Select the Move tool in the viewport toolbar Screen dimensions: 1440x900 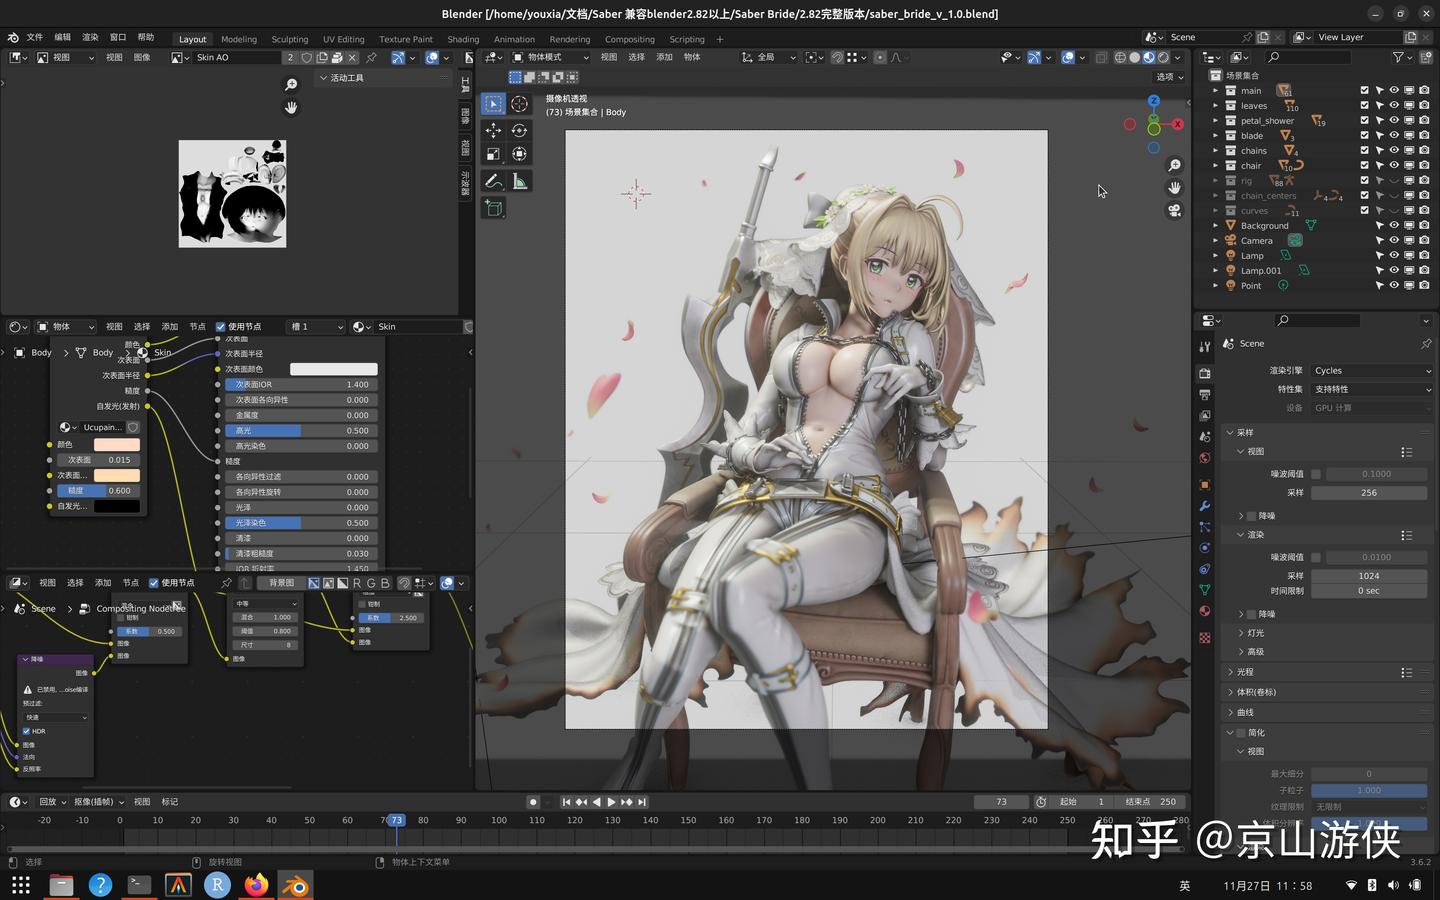pyautogui.click(x=494, y=130)
